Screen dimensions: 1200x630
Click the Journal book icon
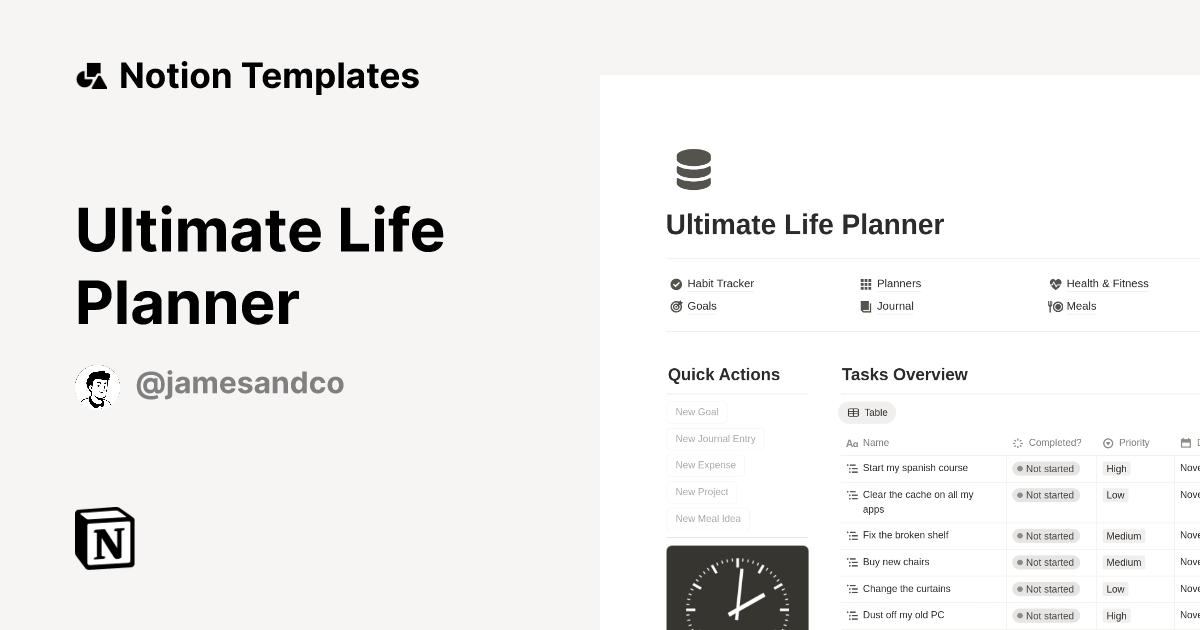866,306
